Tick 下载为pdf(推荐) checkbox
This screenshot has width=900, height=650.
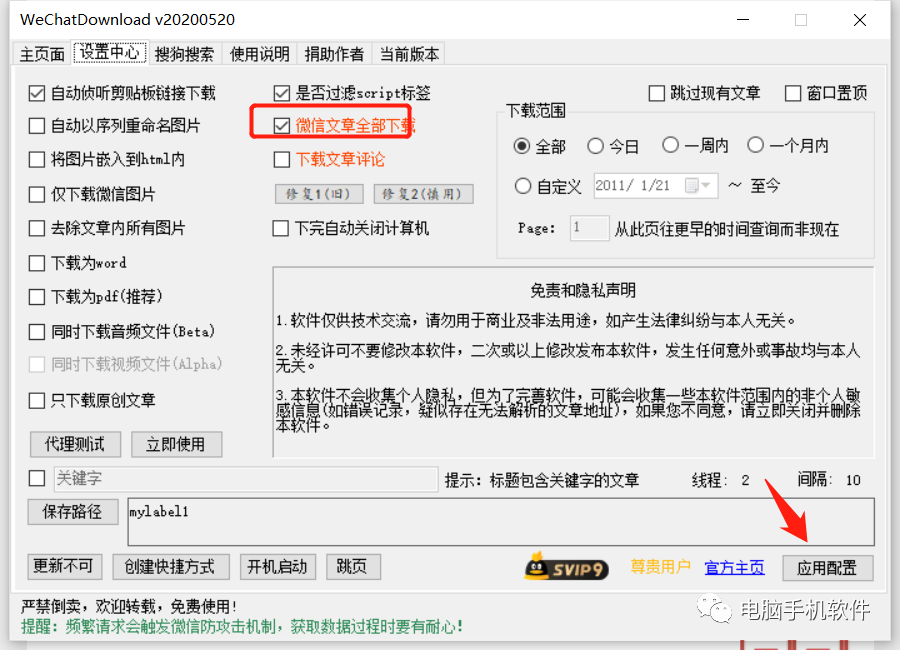[x=37, y=297]
